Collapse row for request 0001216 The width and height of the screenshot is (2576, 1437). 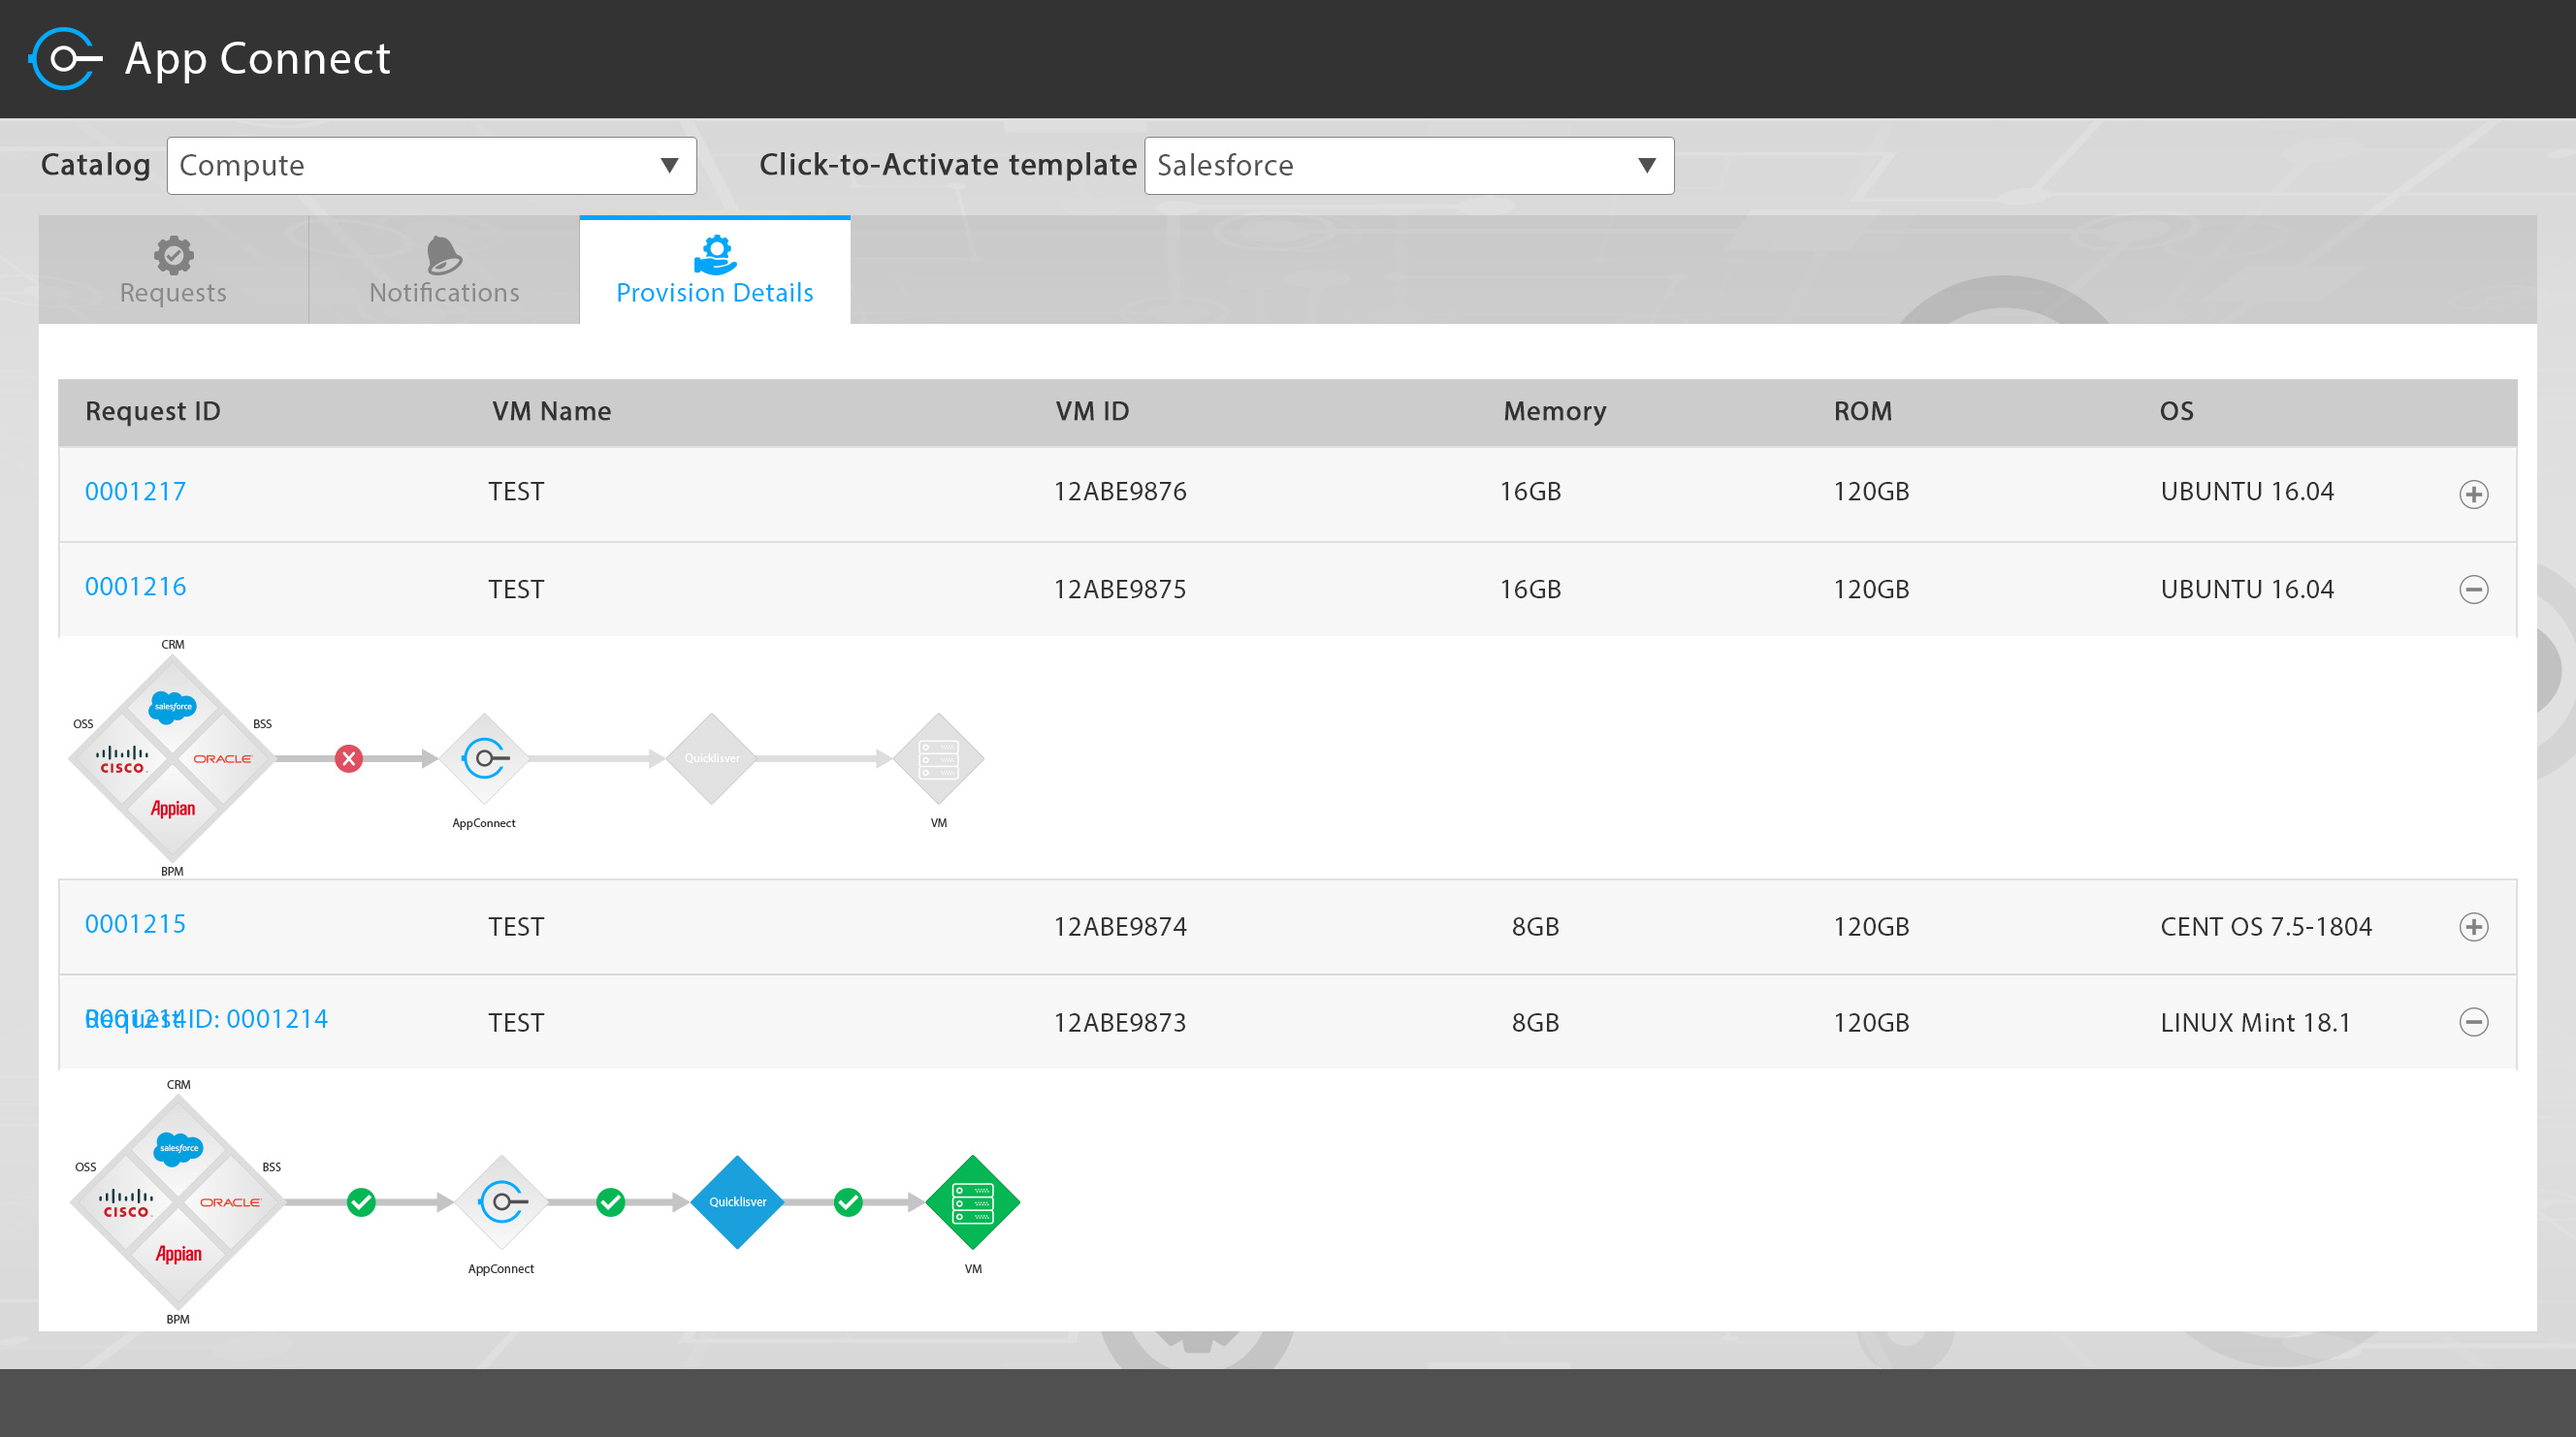tap(2473, 589)
